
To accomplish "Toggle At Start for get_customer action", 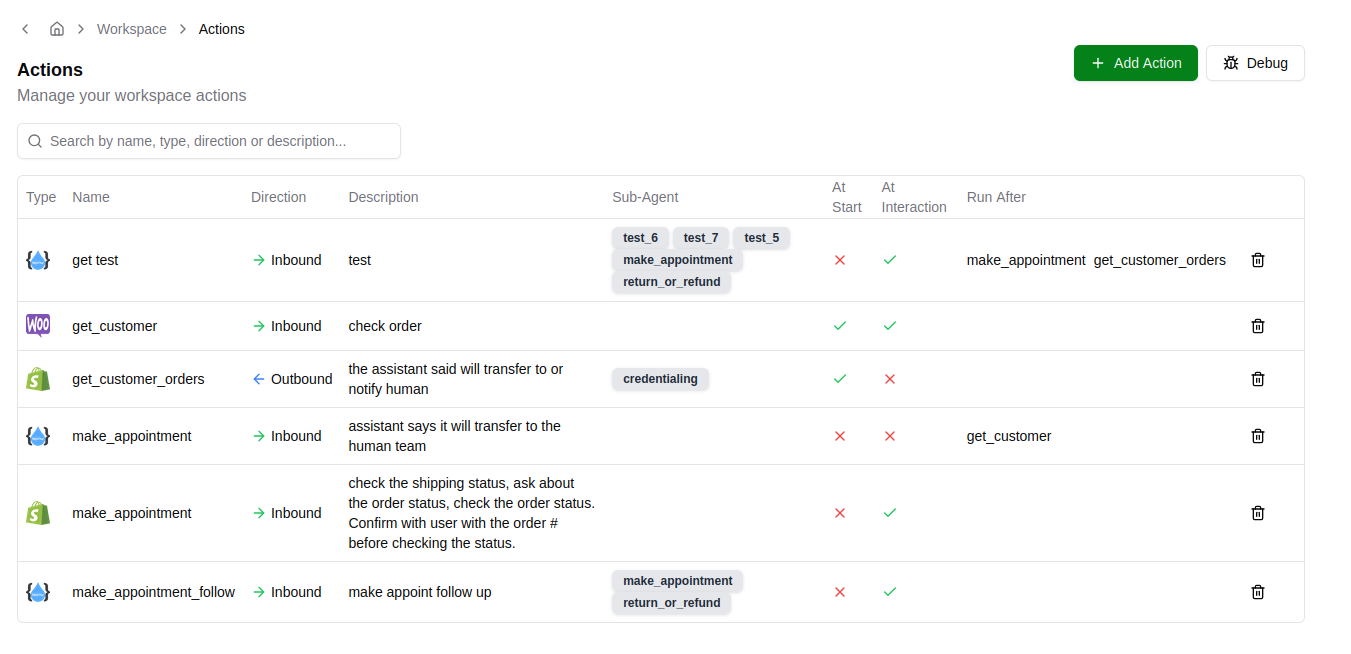I will (x=840, y=326).
